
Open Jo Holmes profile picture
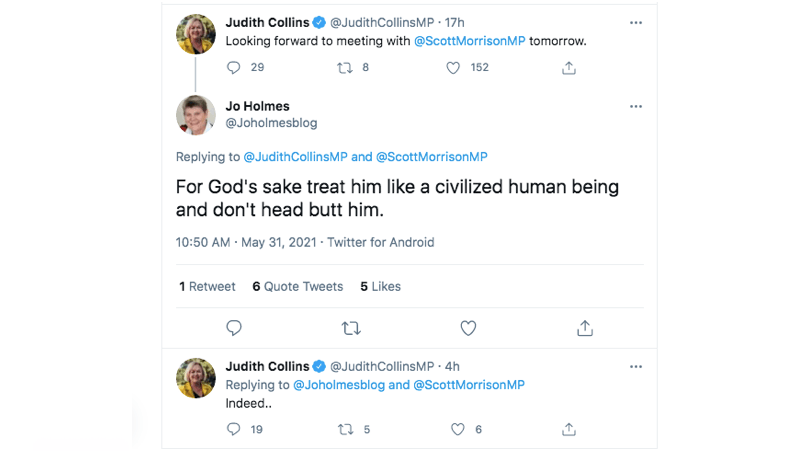coord(196,115)
